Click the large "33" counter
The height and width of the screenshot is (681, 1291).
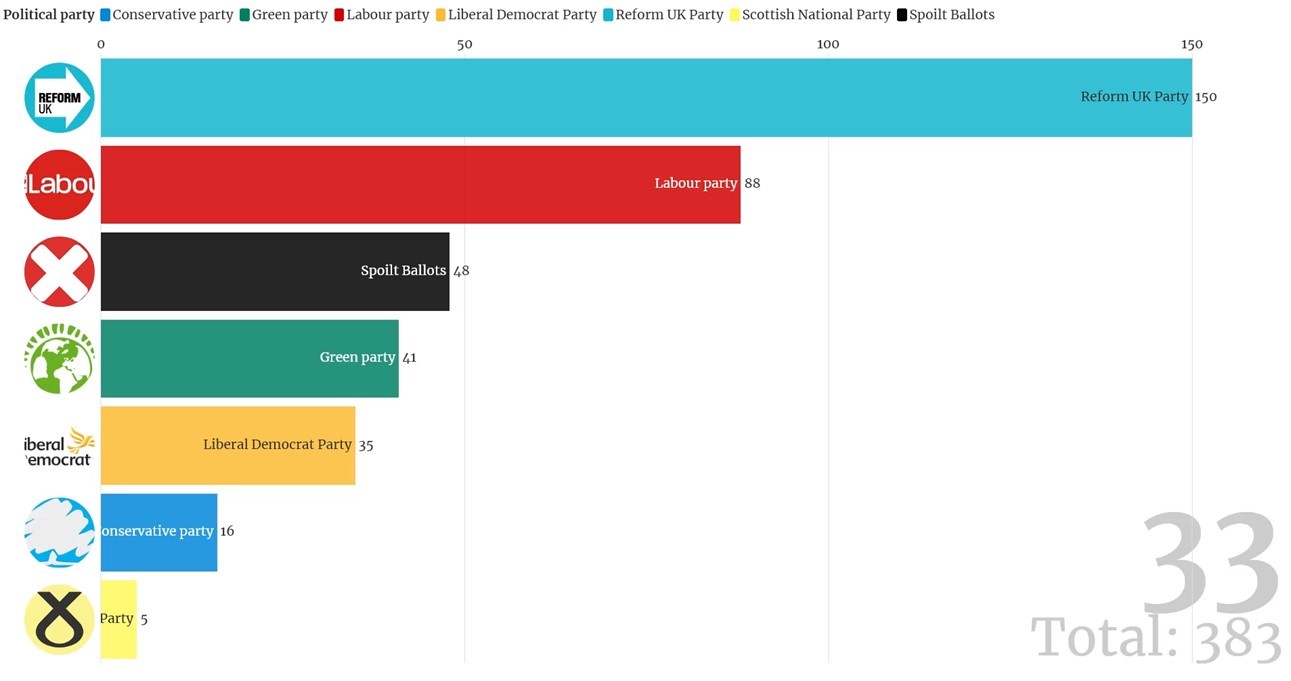(x=1210, y=564)
